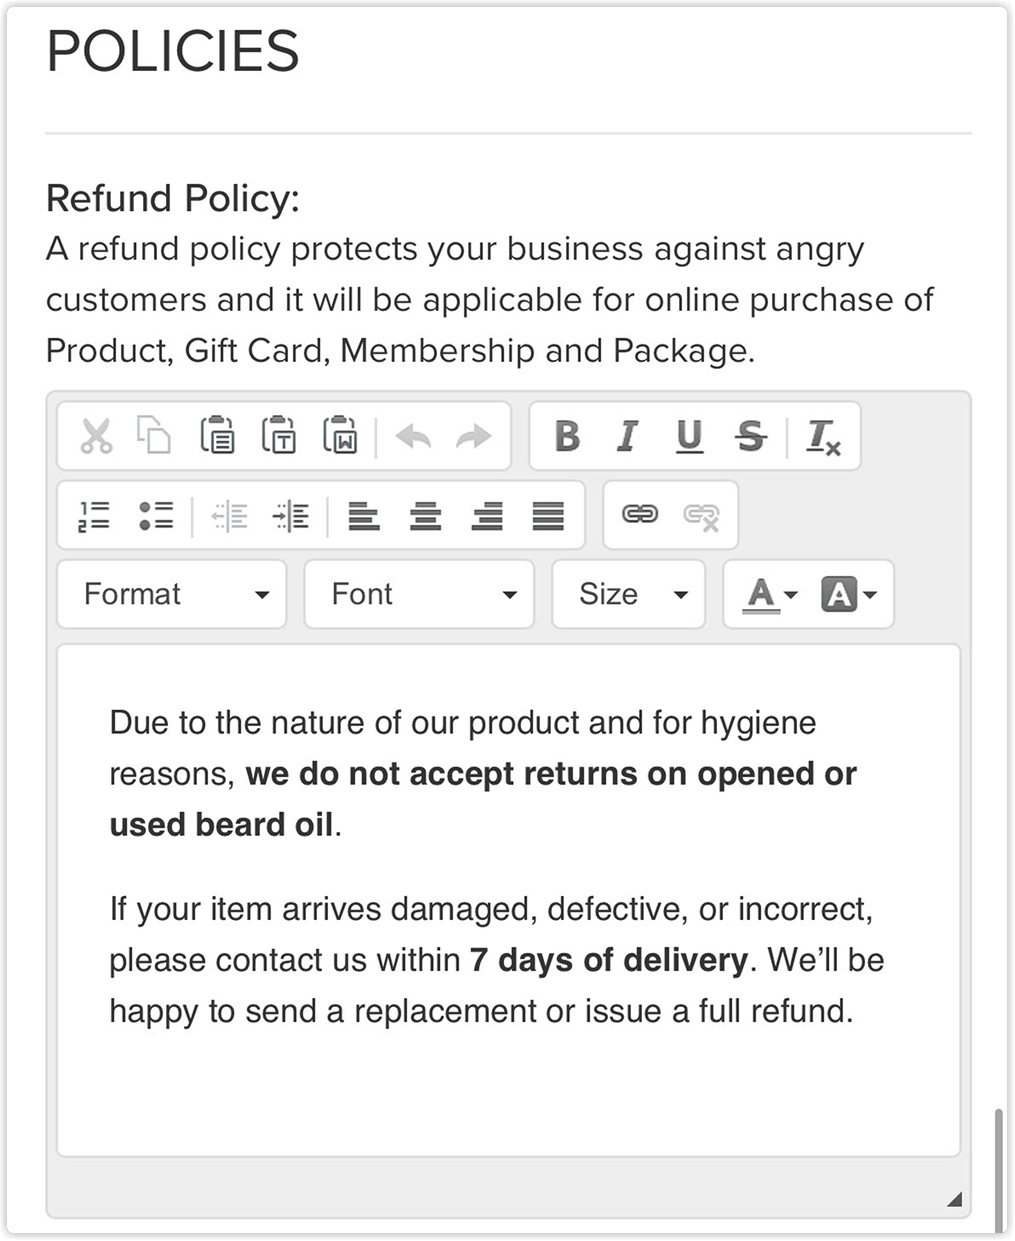Click the POLICIES heading
The width and height of the screenshot is (1015, 1241).
pyautogui.click(x=173, y=51)
